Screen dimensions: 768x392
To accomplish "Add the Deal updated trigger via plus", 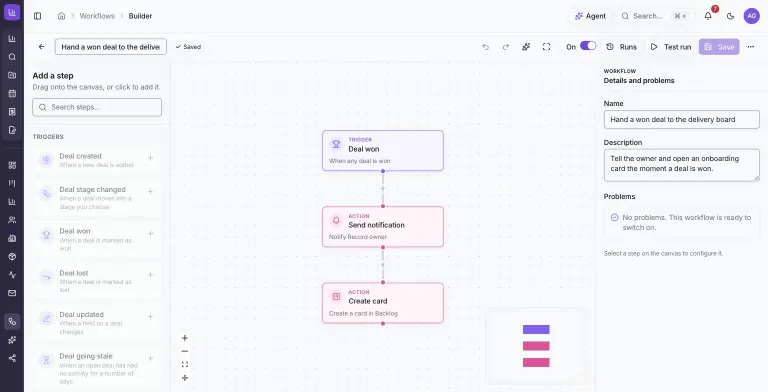I will coord(150,317).
